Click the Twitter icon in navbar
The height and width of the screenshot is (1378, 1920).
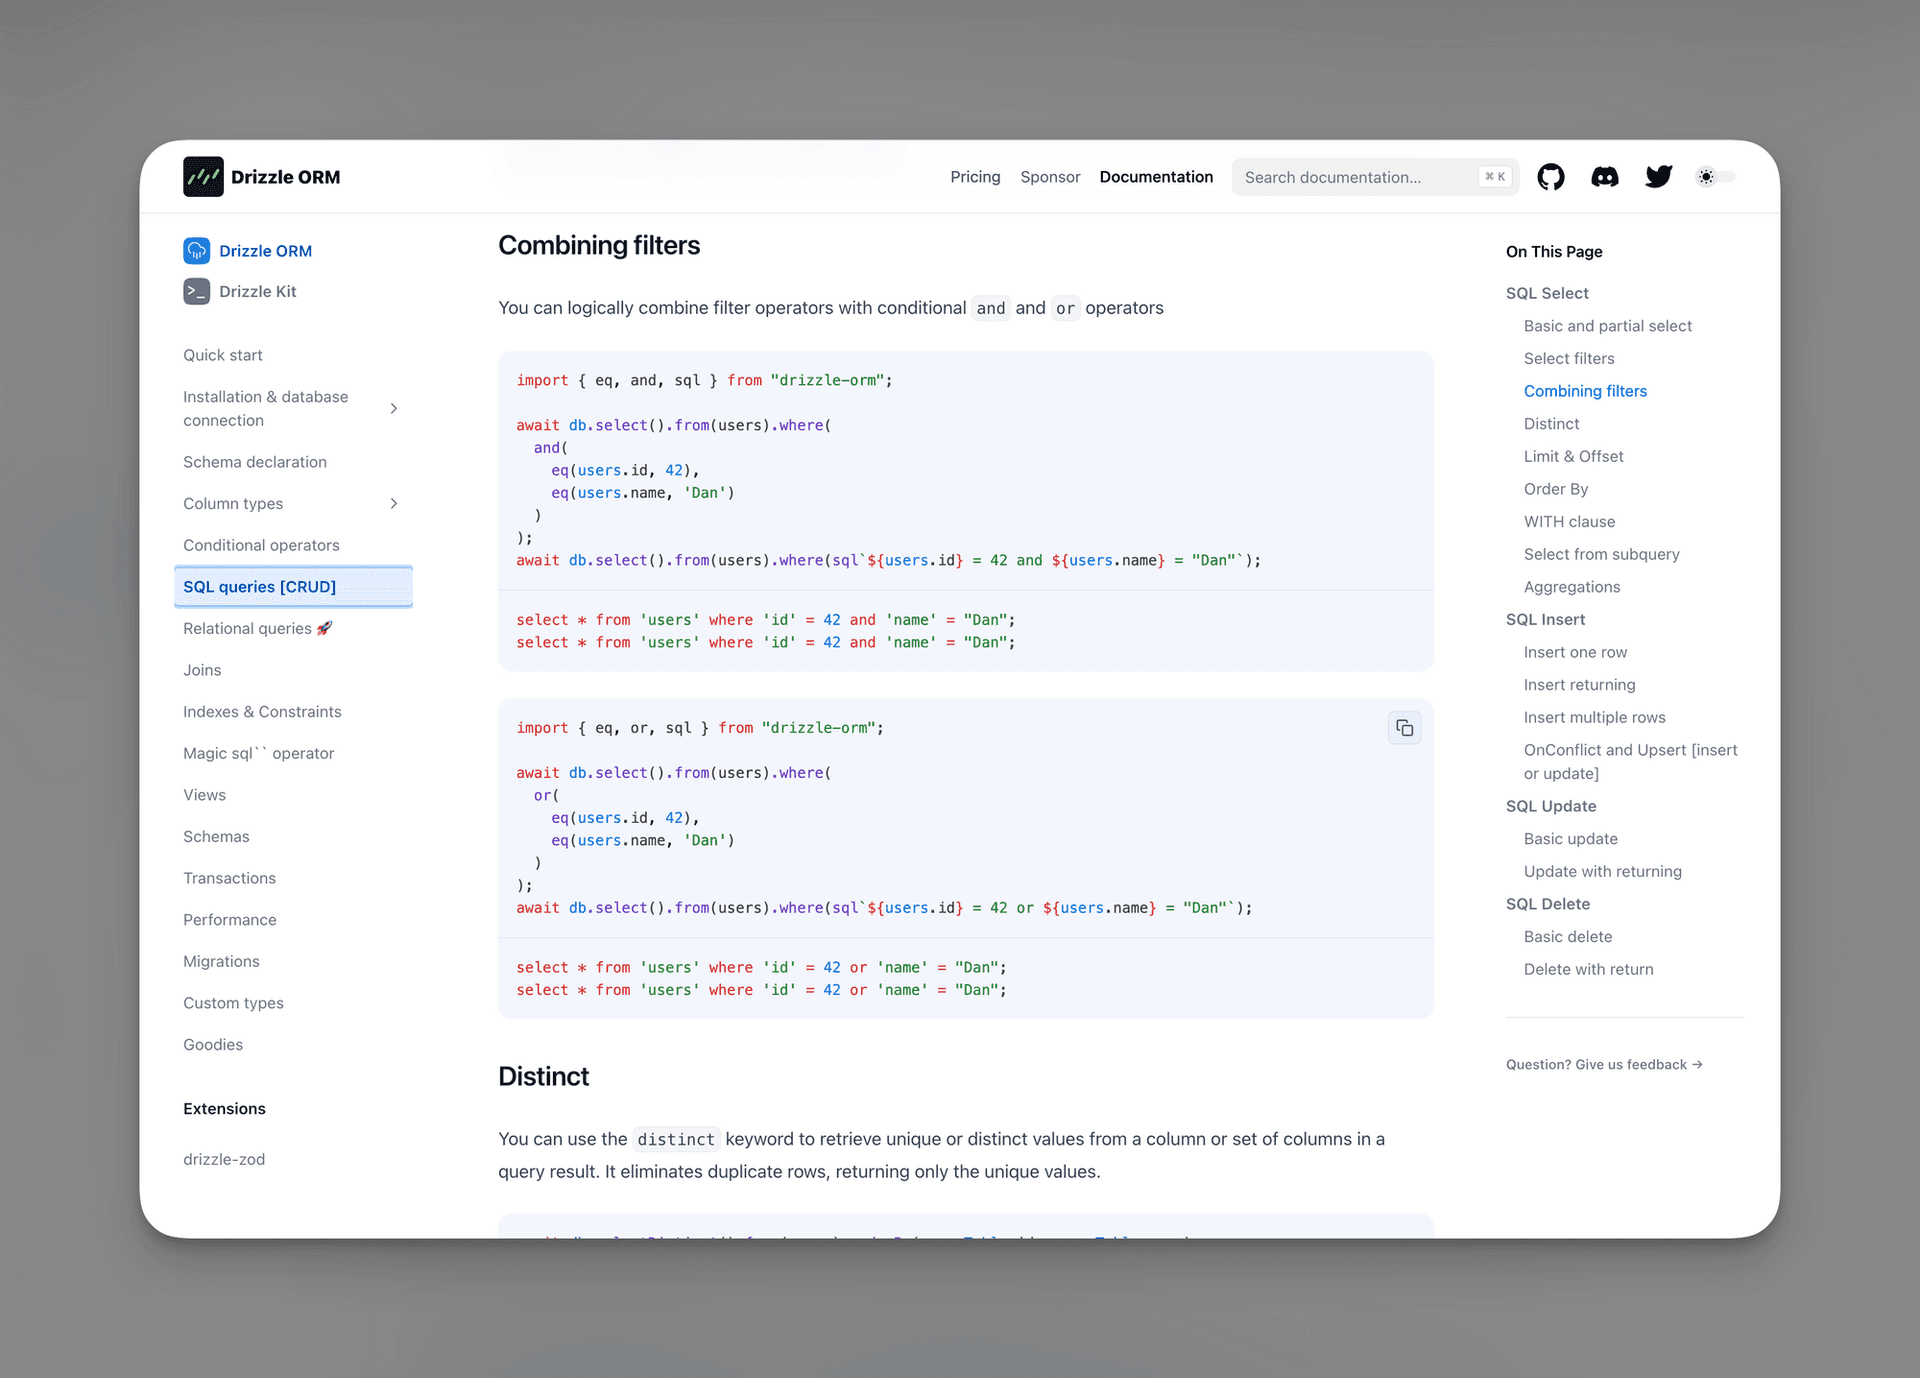tap(1659, 176)
